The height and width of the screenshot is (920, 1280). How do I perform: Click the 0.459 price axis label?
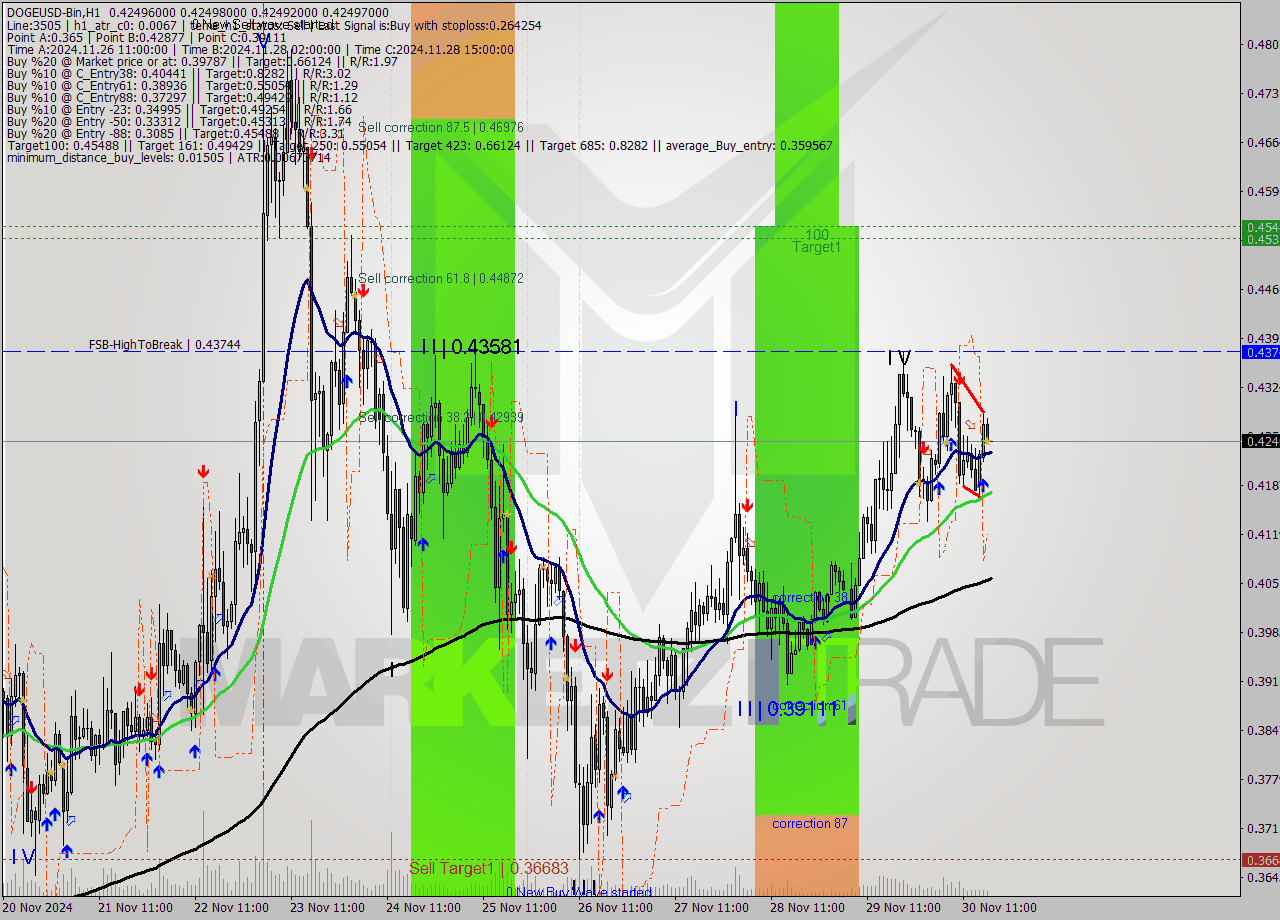(1262, 191)
